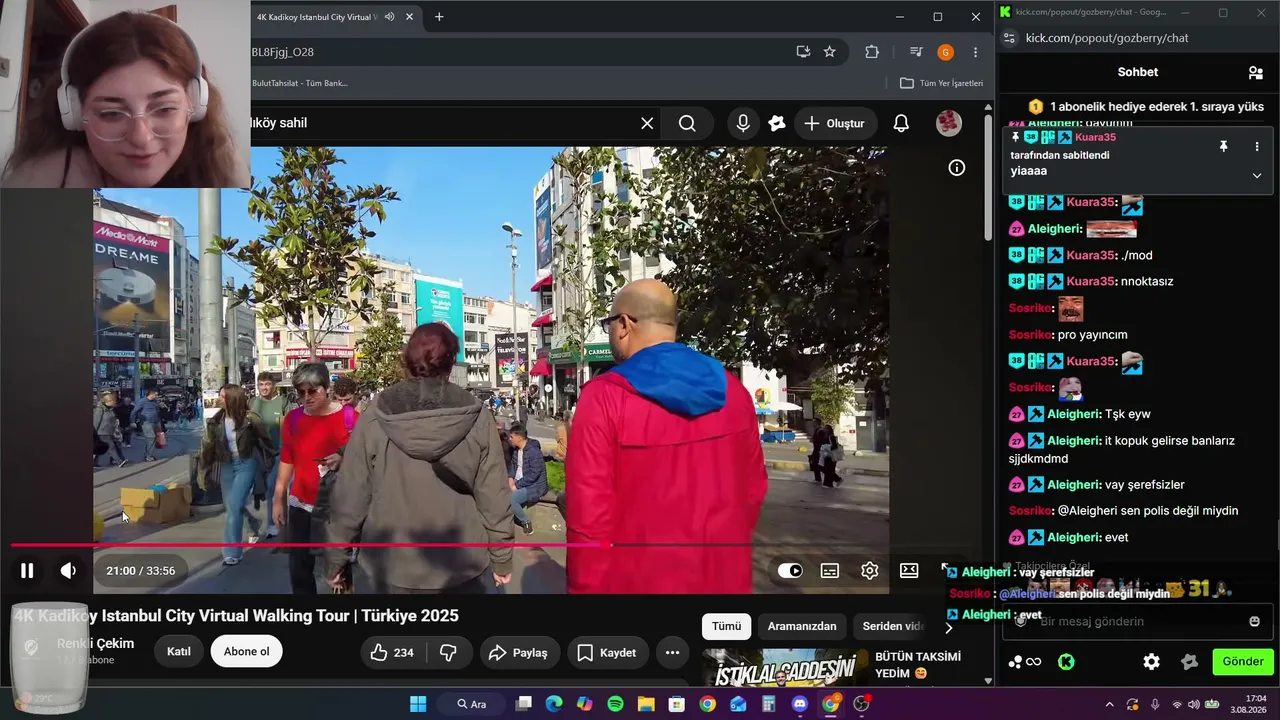Open YouTube notifications bell
Image resolution: width=1280 pixels, height=720 pixels.
coord(901,123)
